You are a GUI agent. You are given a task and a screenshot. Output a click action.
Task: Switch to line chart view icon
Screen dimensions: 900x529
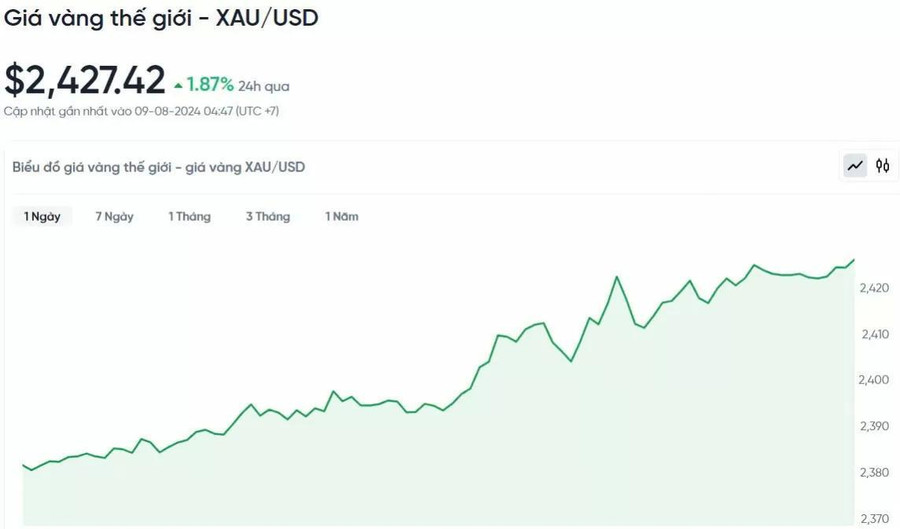point(855,166)
